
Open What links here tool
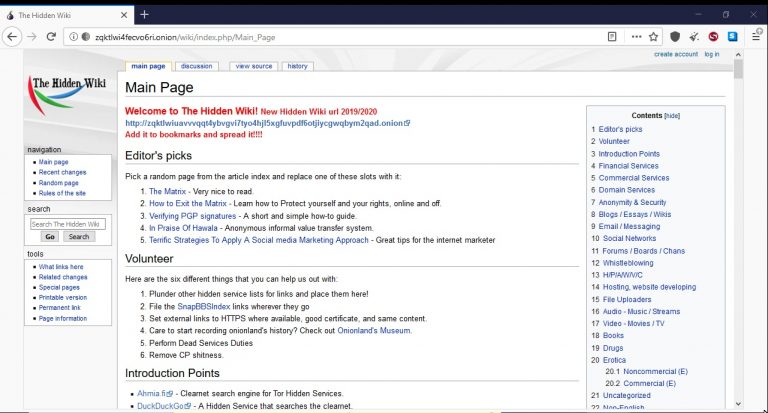pos(61,267)
